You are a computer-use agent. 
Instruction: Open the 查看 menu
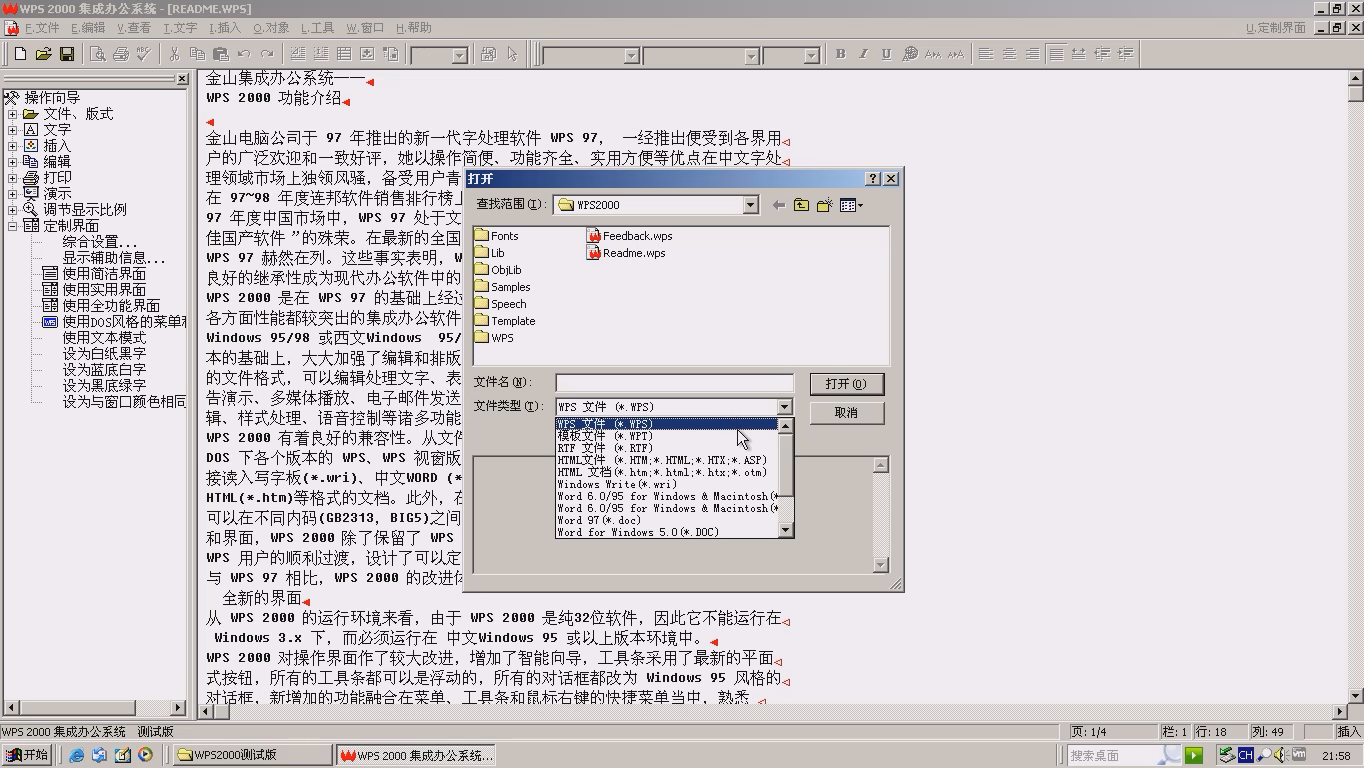point(134,28)
